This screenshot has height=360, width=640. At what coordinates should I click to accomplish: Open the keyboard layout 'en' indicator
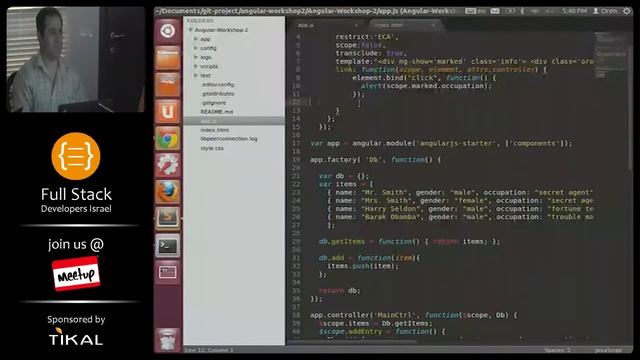tap(476, 11)
